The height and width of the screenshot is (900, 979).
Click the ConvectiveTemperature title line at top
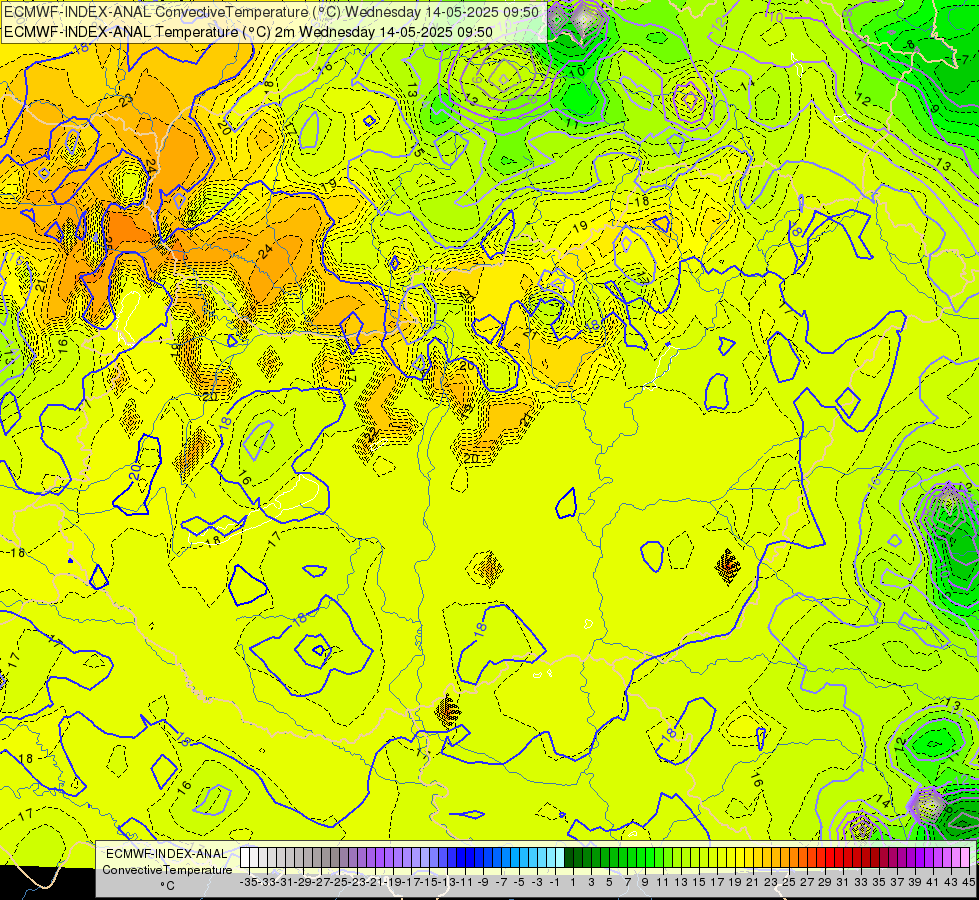[x=272, y=12]
